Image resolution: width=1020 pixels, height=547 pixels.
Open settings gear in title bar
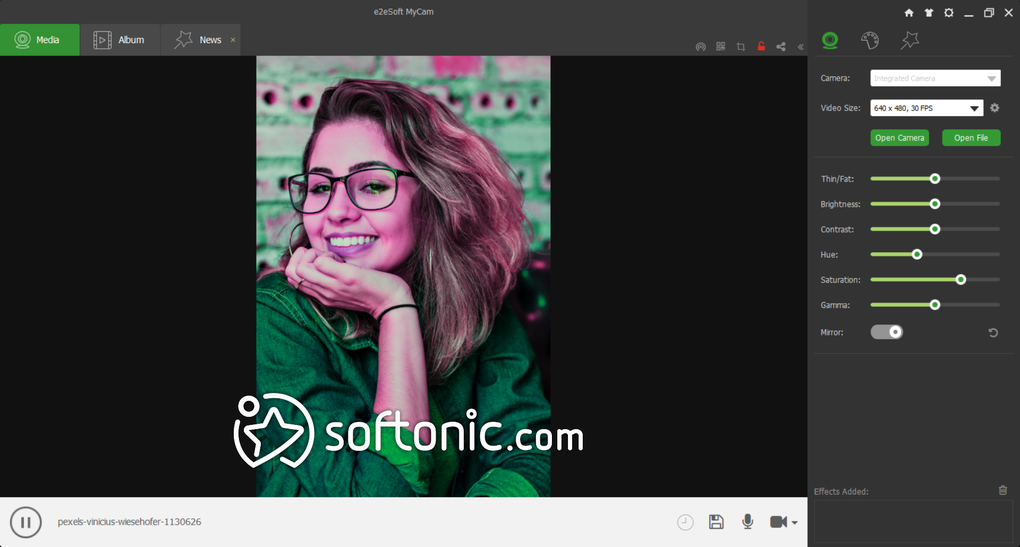pyautogui.click(x=949, y=13)
